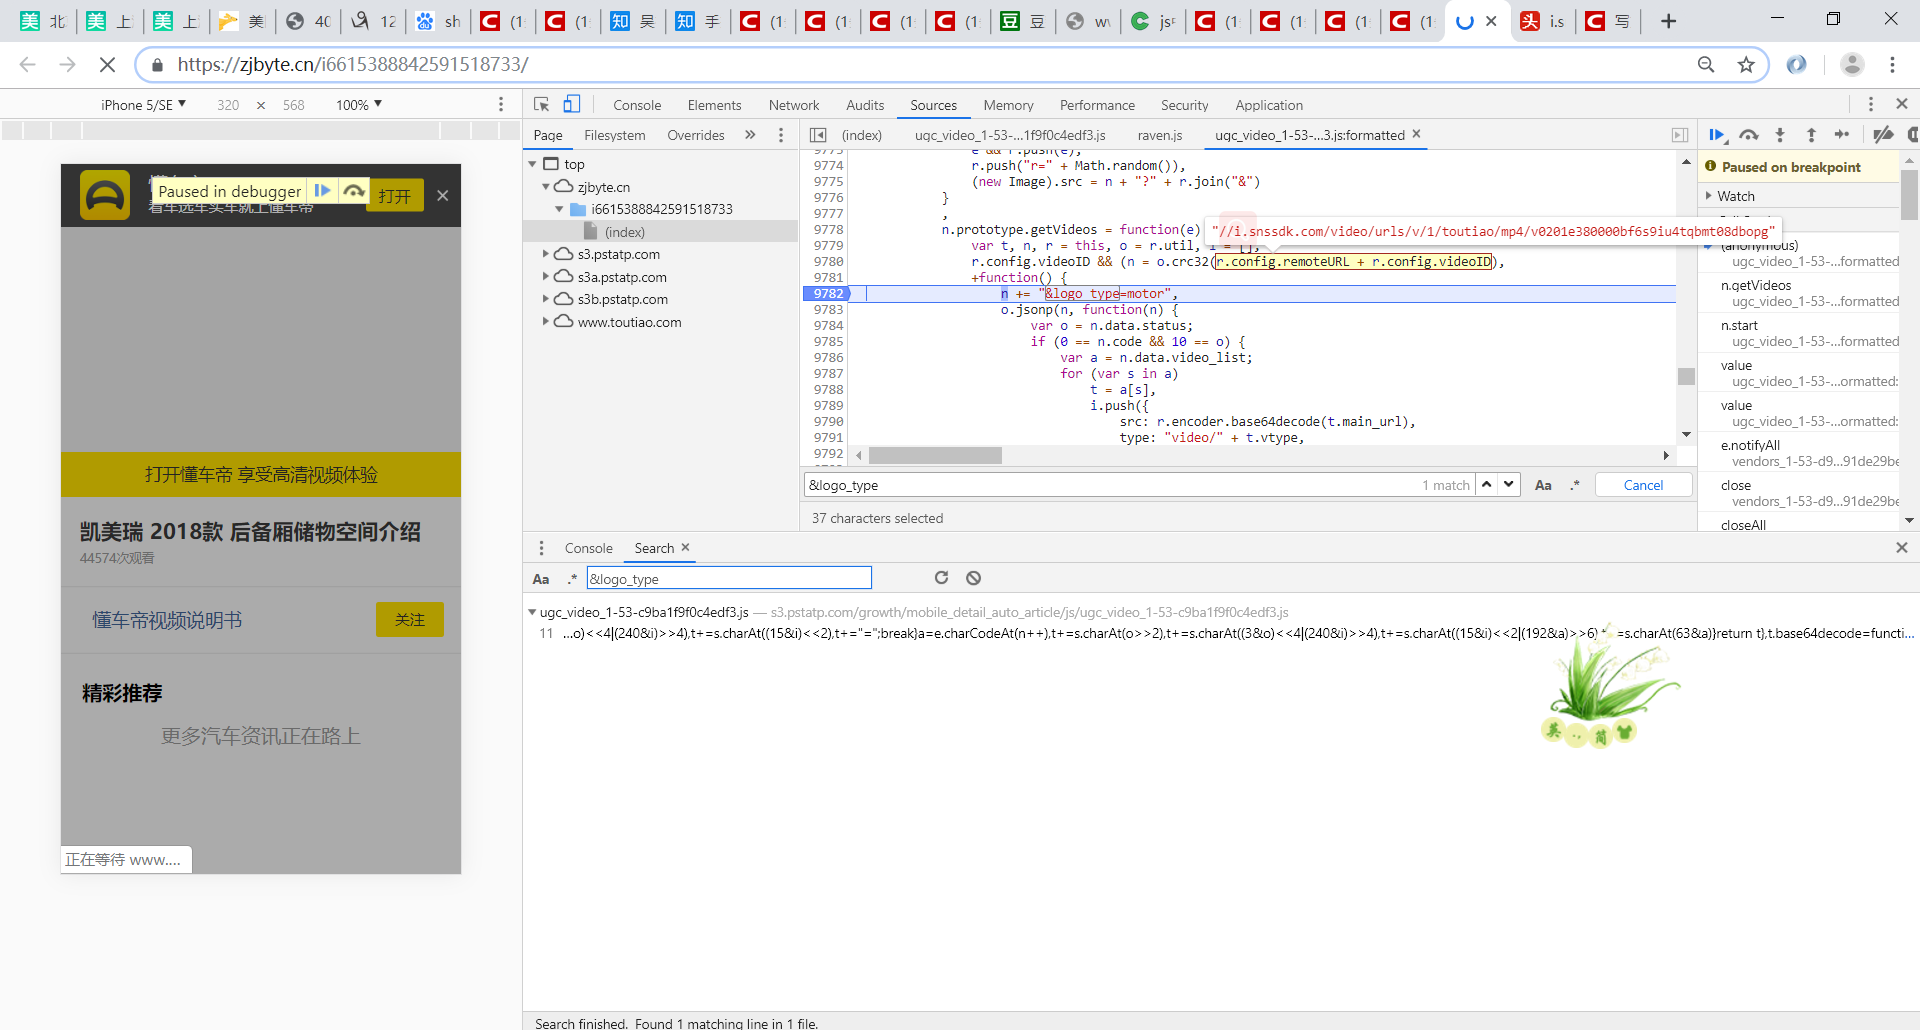The width and height of the screenshot is (1920, 1030).
Task: Expand the s3.pstatp.com domain
Action: (546, 254)
